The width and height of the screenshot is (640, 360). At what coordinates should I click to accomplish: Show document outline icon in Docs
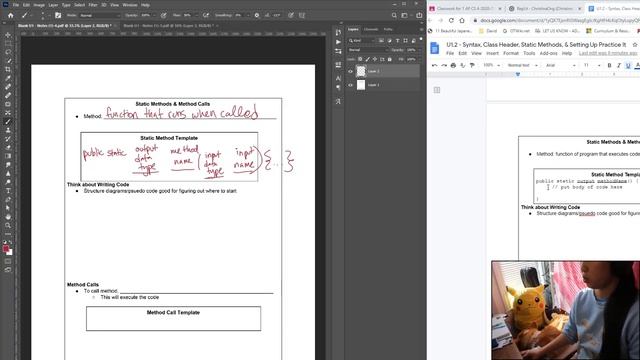tap(437, 90)
